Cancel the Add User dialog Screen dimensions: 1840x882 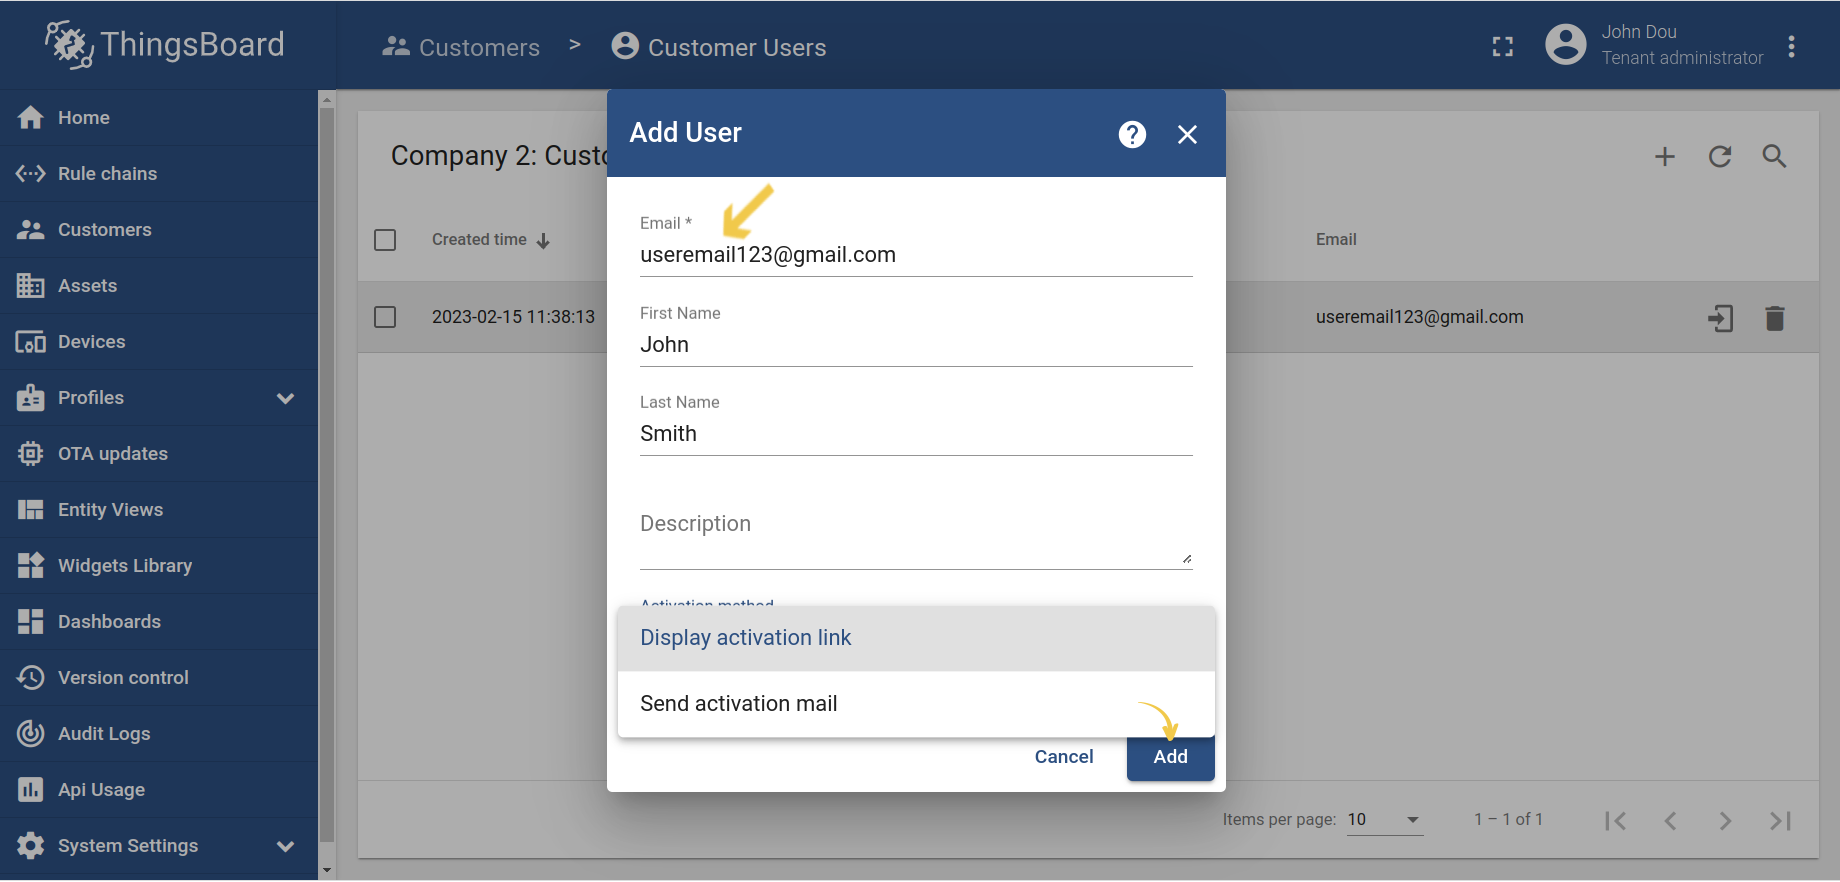coord(1063,757)
